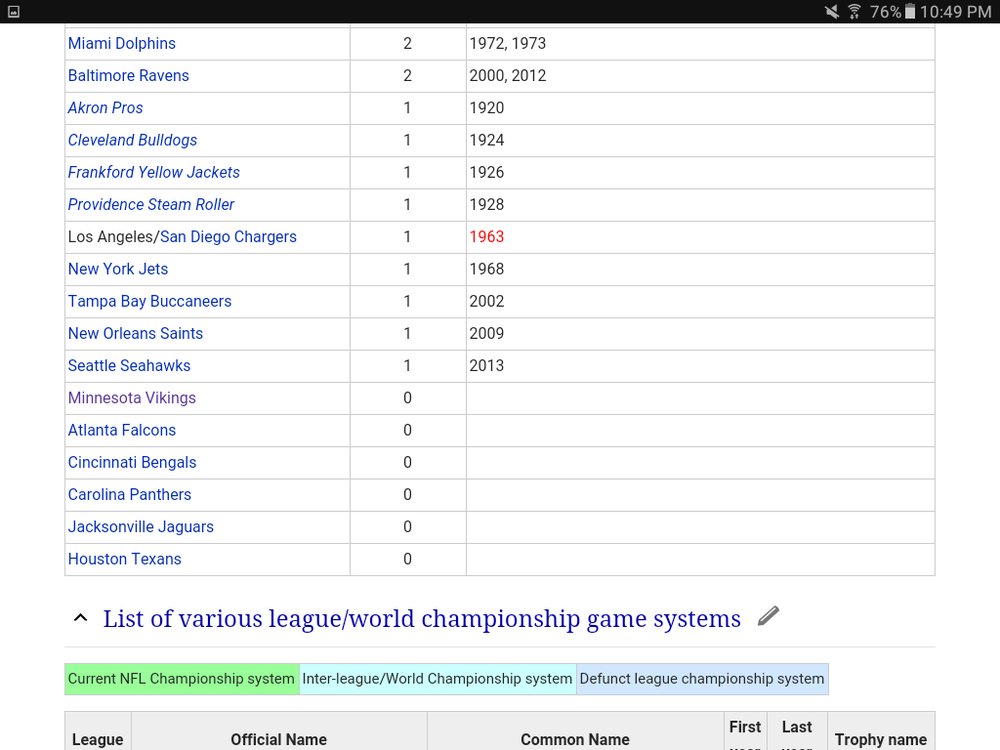Screen dimensions: 1000x750
Task: Tap the muted sound icon in status bar
Action: point(831,12)
